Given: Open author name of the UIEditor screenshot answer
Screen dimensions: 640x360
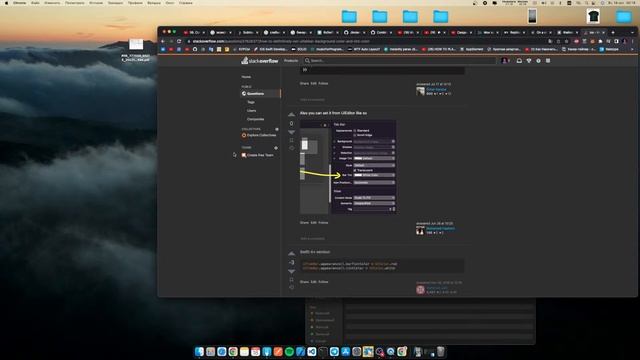Looking at the screenshot, I should tap(440, 229).
